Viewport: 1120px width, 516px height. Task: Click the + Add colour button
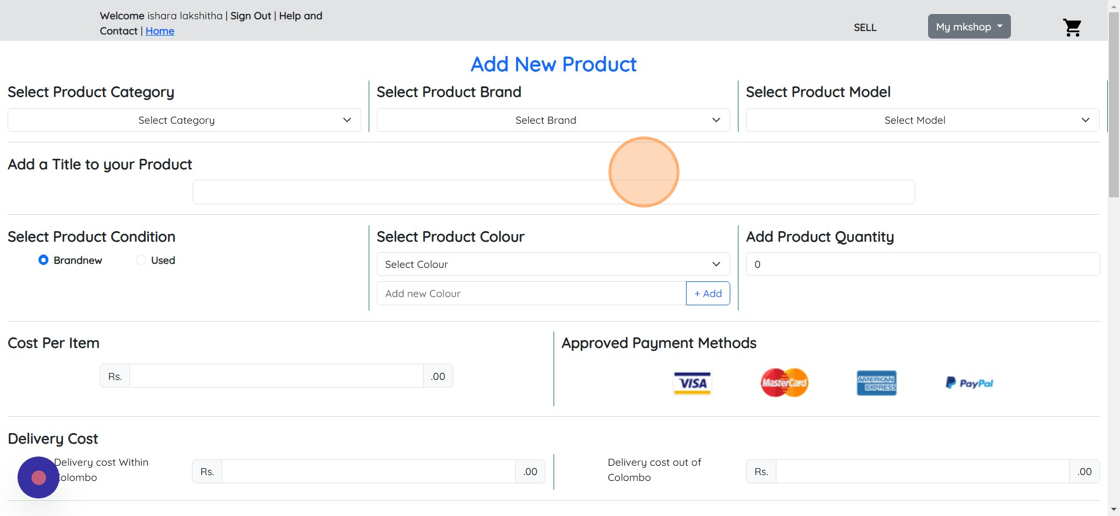point(708,293)
